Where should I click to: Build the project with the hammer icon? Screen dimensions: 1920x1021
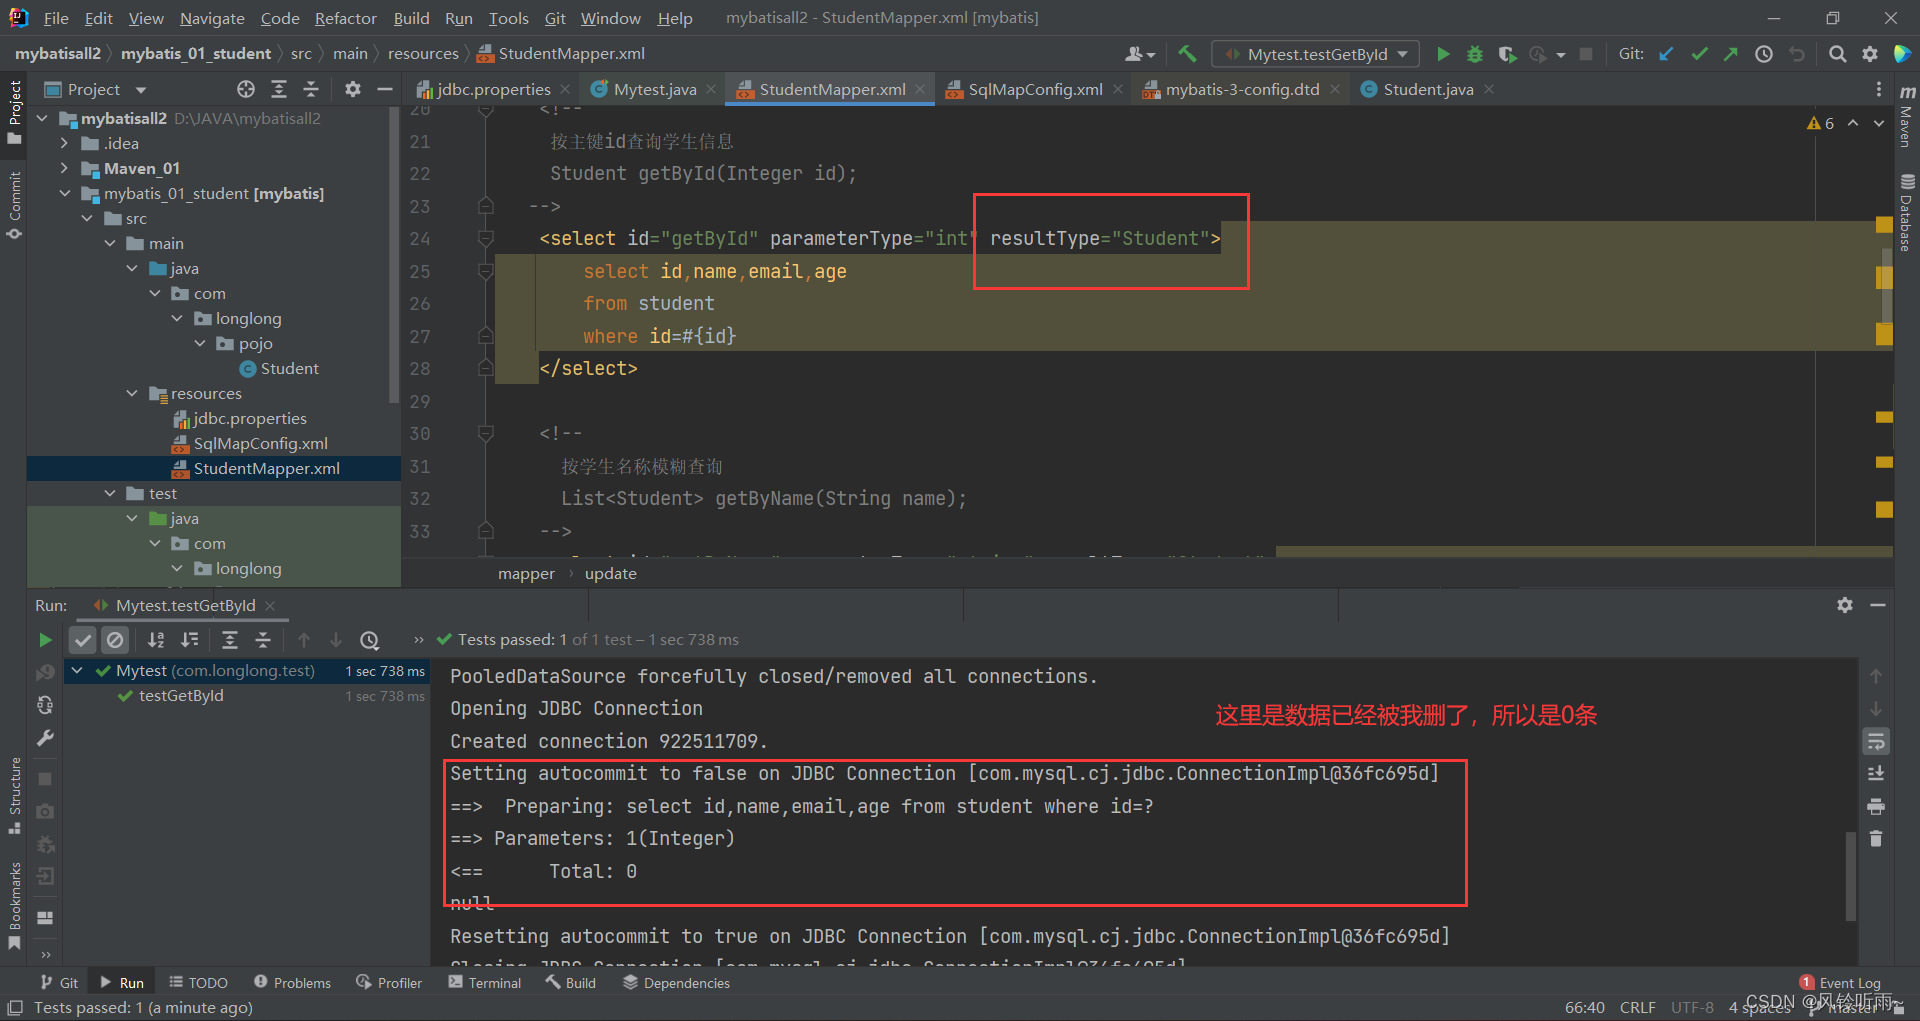pos(1187,54)
